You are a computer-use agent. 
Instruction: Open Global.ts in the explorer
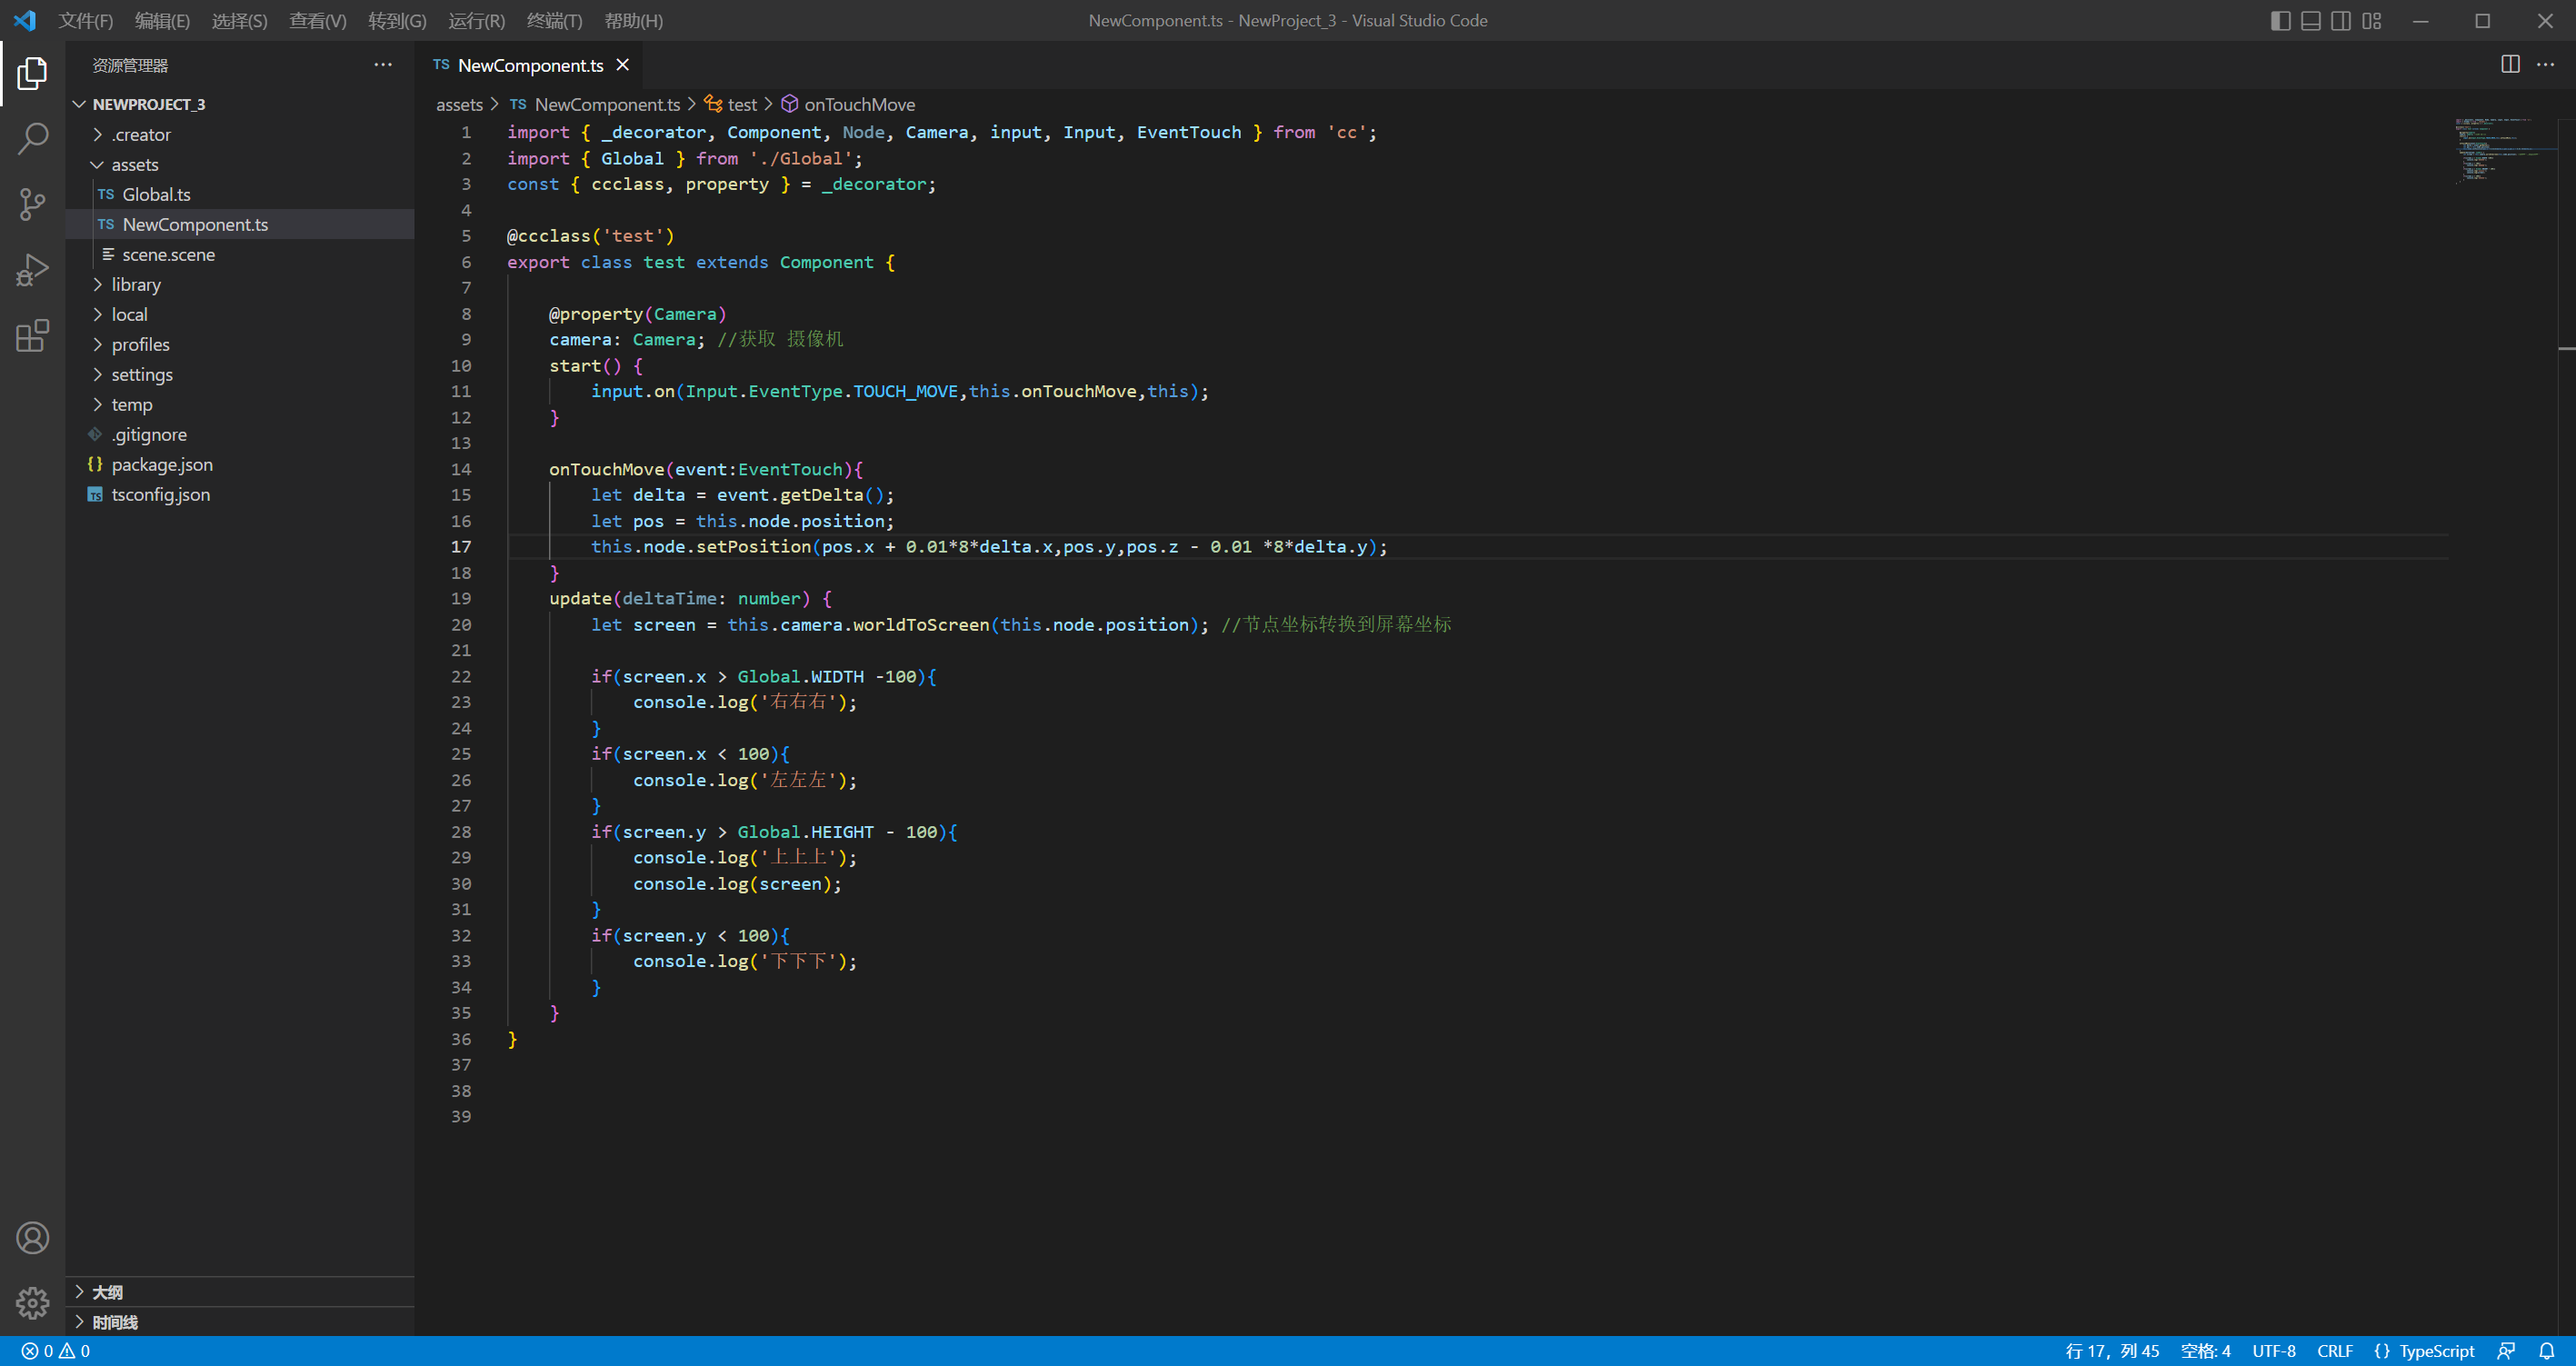tap(156, 195)
